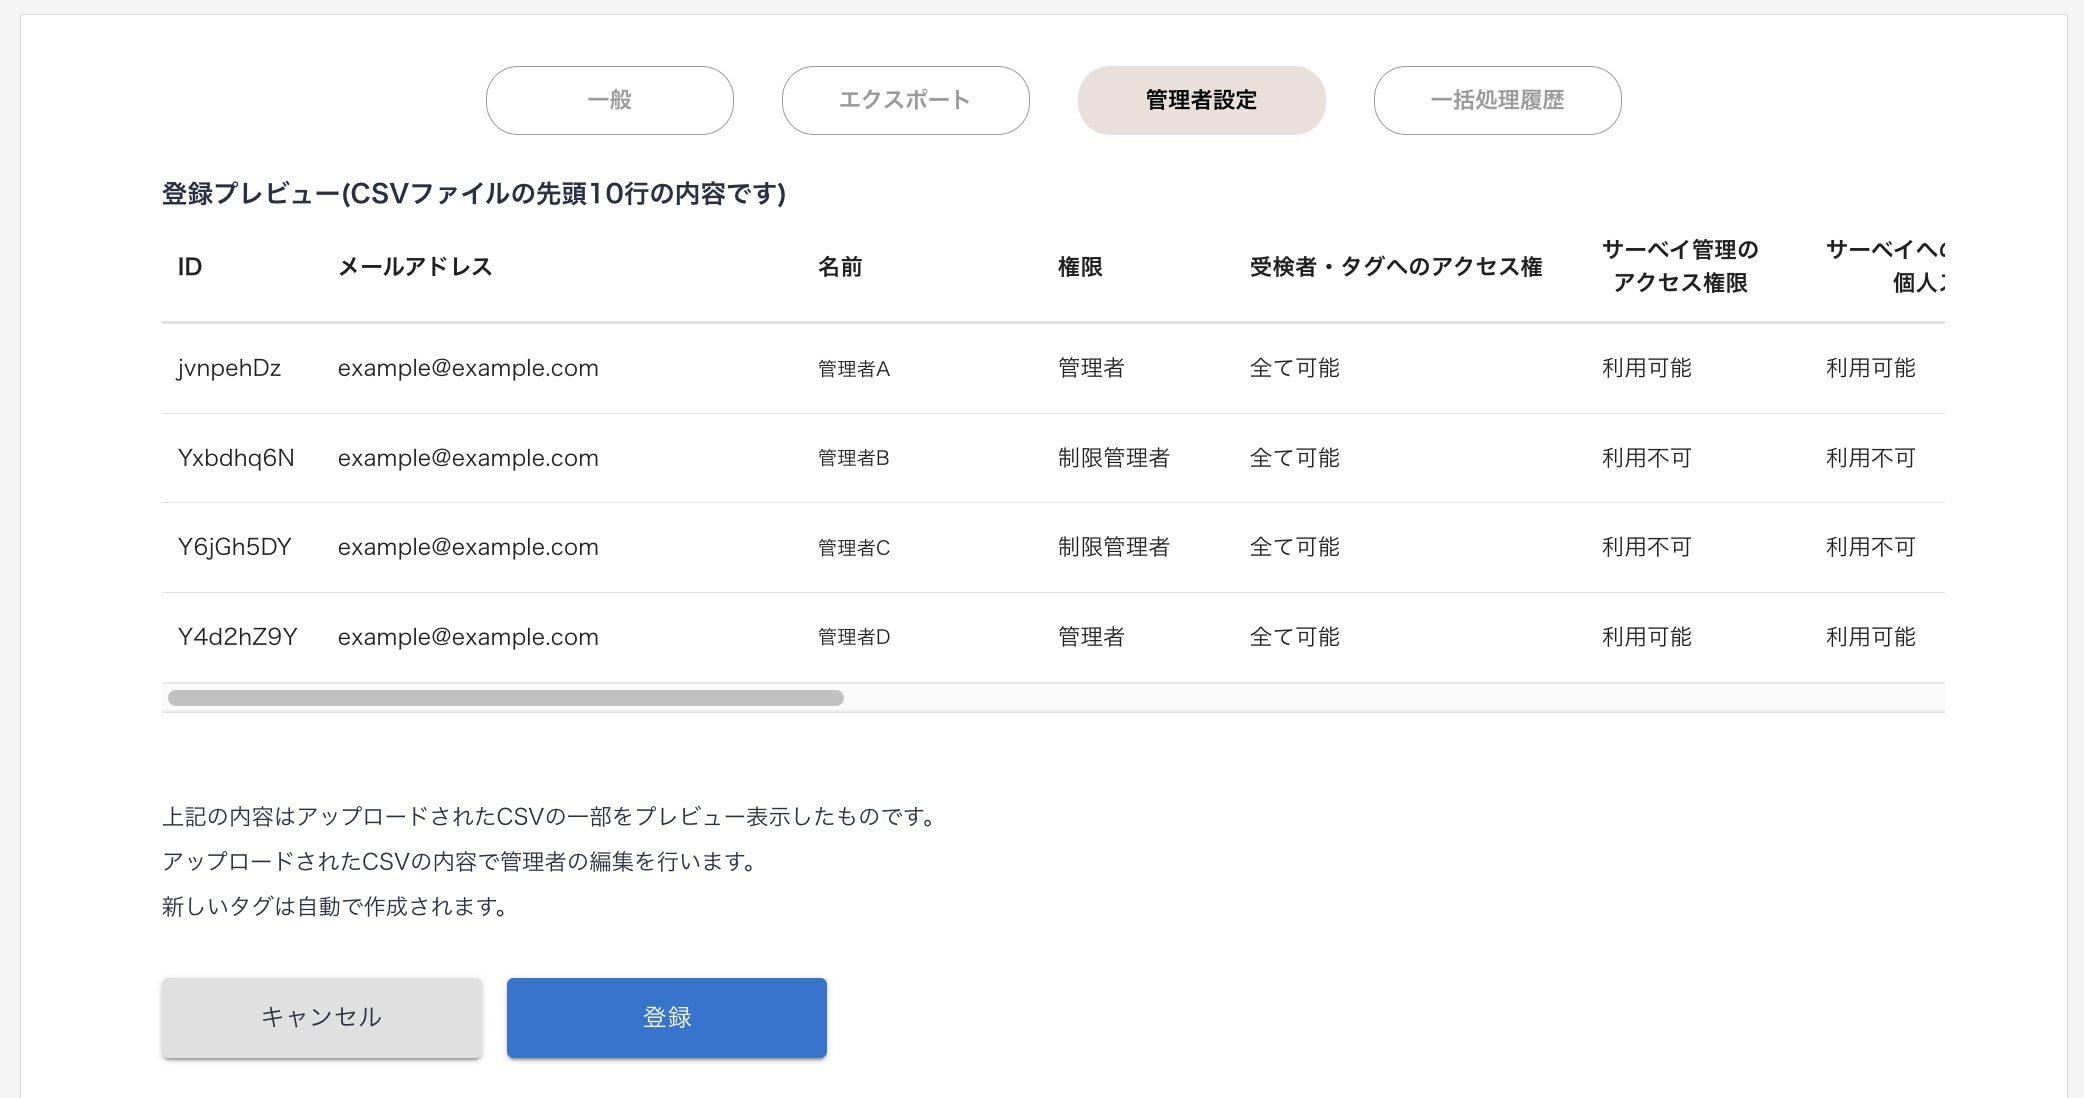Open the 一括処理履歴 tab
Viewport: 2084px width, 1098px height.
(x=1497, y=100)
